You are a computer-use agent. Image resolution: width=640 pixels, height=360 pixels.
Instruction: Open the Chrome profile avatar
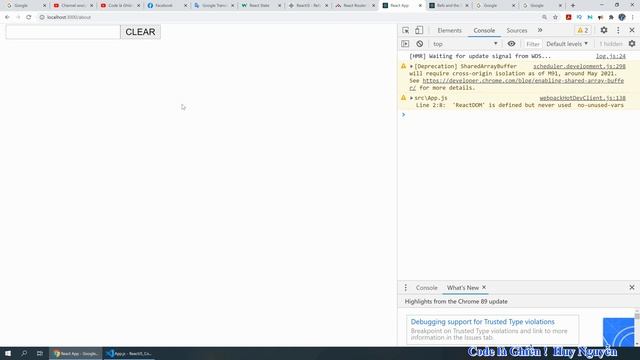pos(622,17)
